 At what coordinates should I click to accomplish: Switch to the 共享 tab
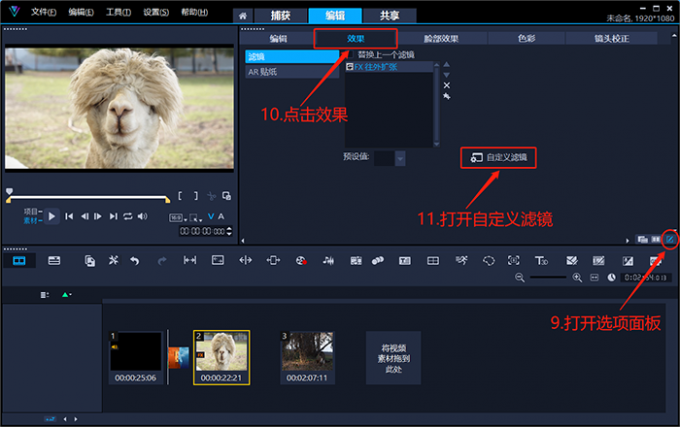click(389, 16)
